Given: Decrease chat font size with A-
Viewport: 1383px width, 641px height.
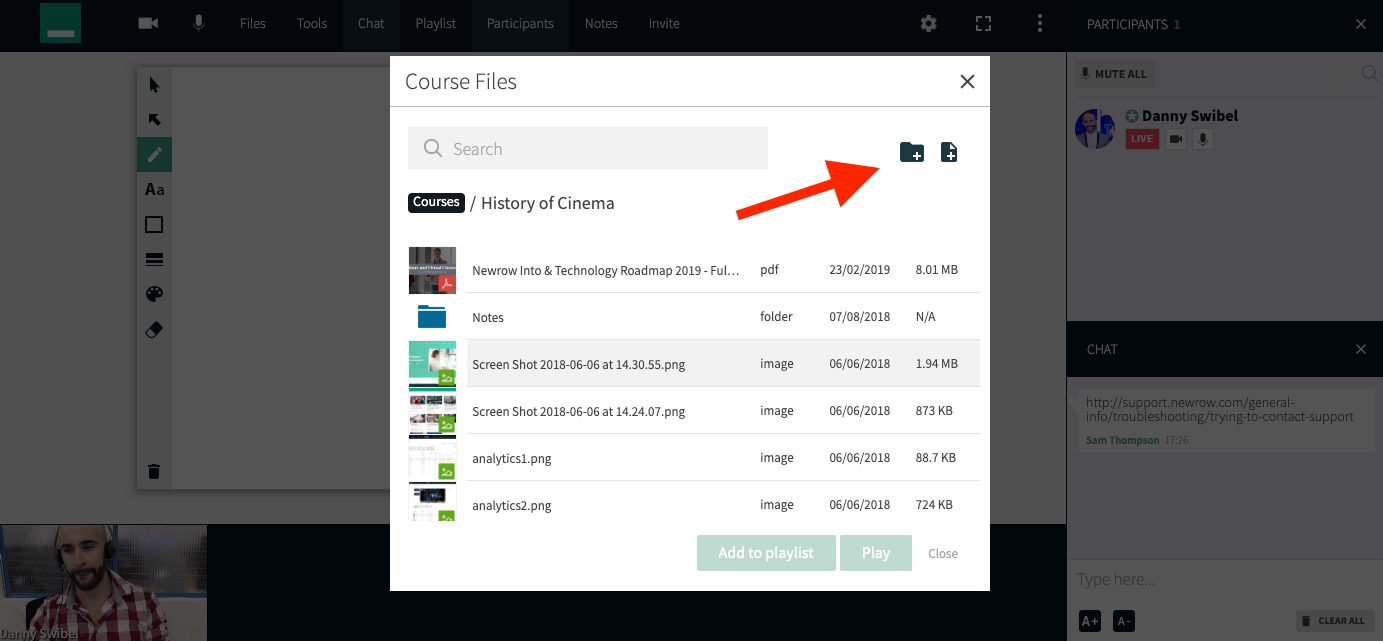Looking at the screenshot, I should pos(1123,621).
